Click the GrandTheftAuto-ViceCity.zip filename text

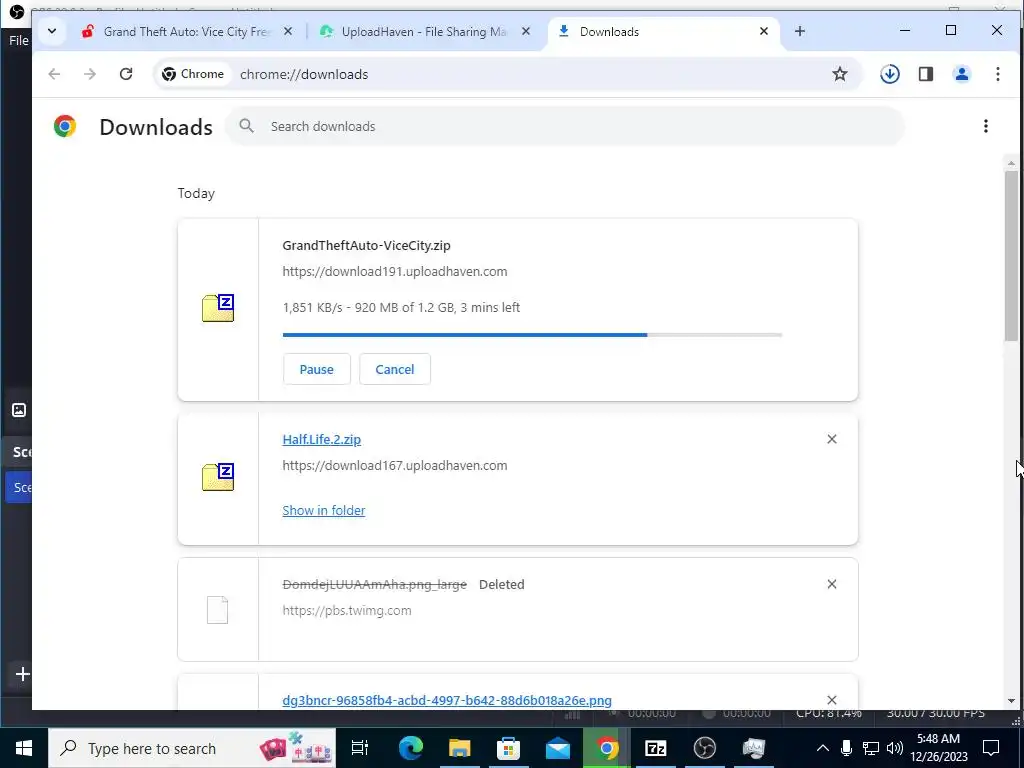(366, 246)
